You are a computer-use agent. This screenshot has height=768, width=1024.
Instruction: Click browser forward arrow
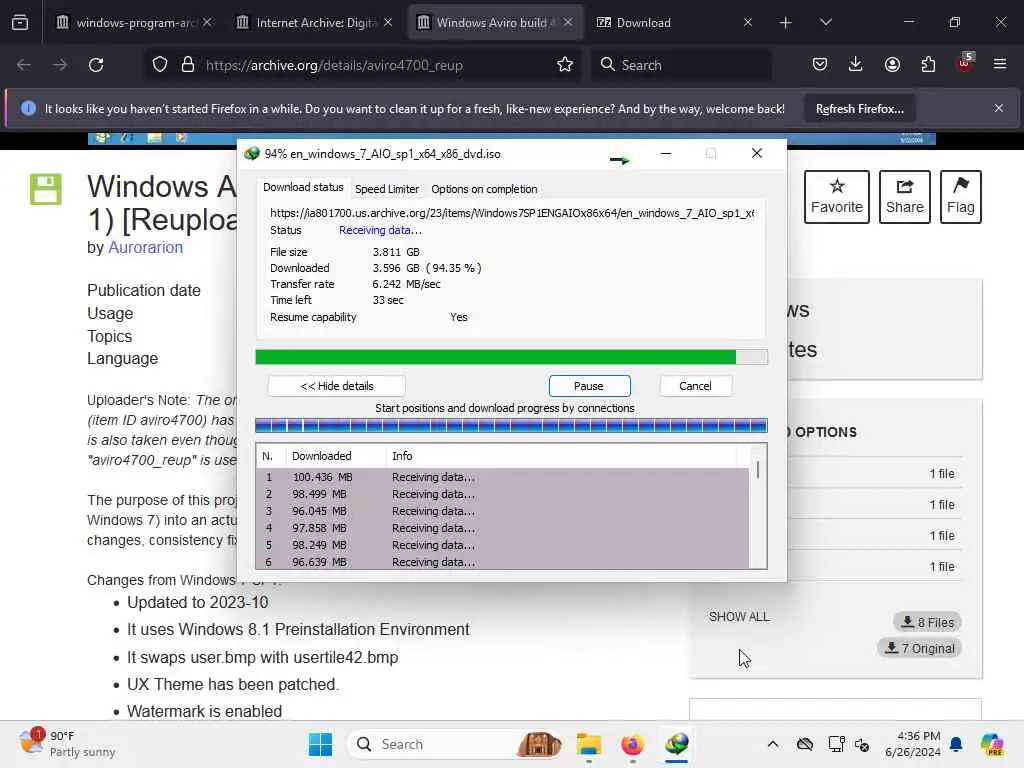pyautogui.click(x=59, y=65)
